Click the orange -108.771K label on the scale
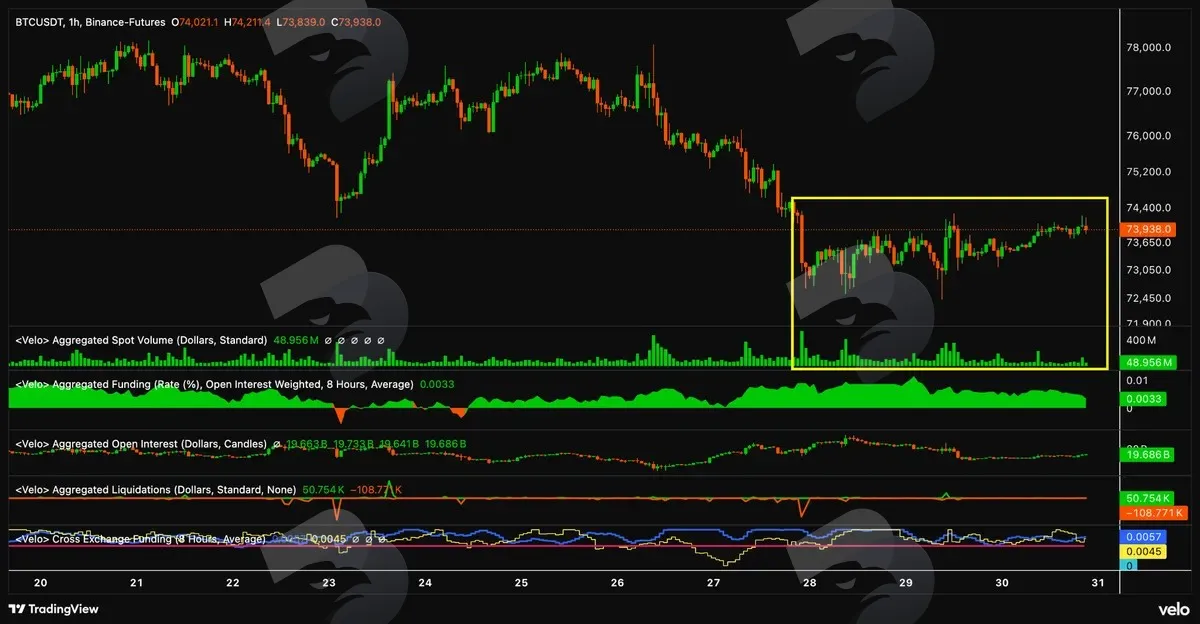This screenshot has height=624, width=1200. pos(1153,512)
